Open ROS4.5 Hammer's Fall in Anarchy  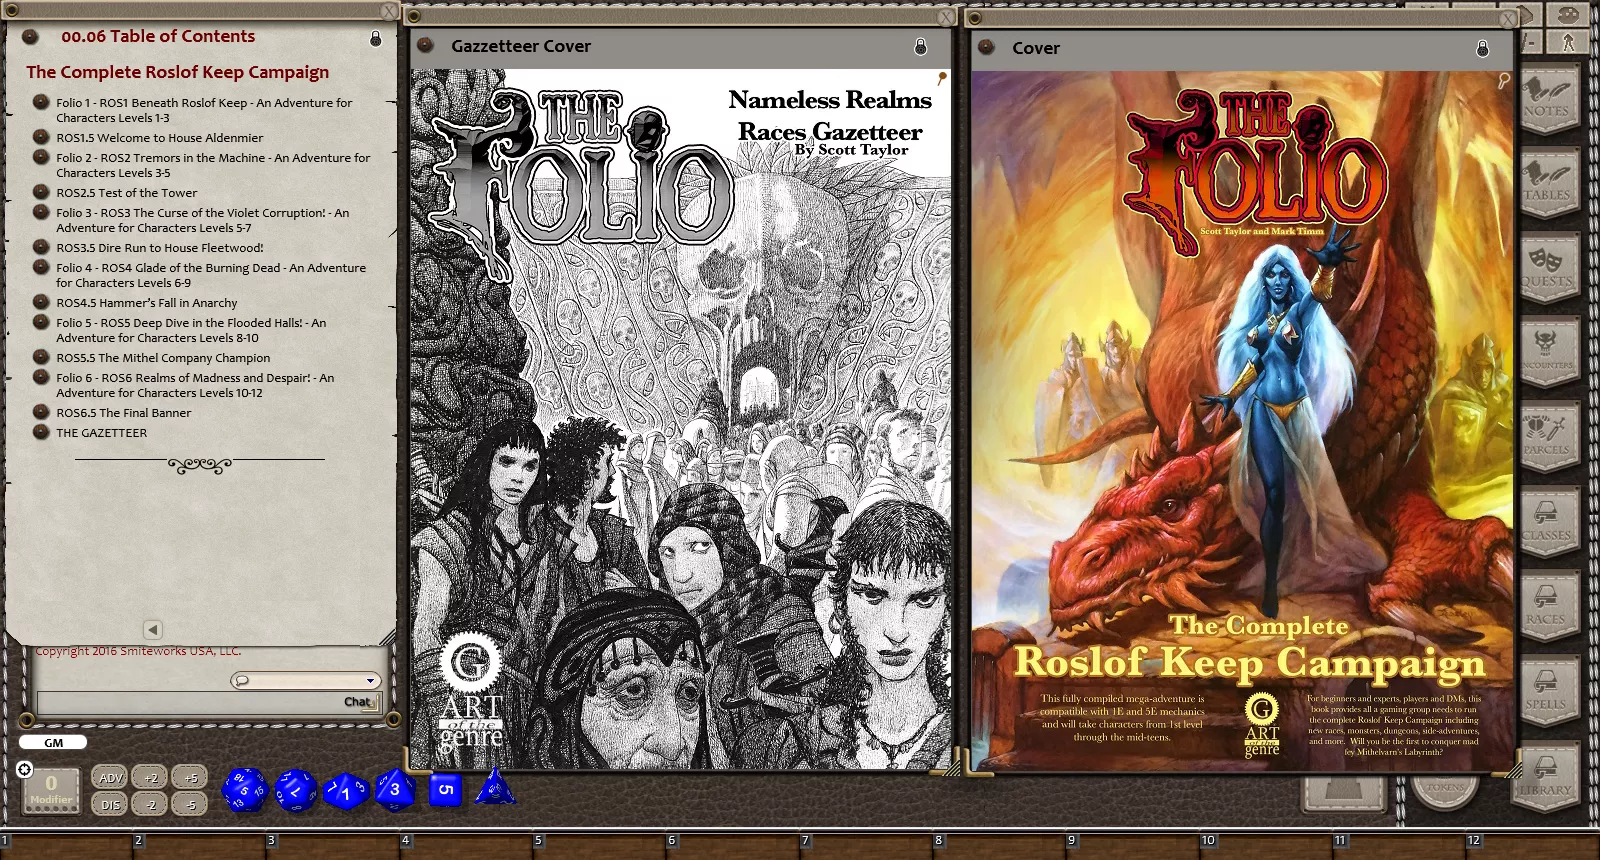point(146,303)
